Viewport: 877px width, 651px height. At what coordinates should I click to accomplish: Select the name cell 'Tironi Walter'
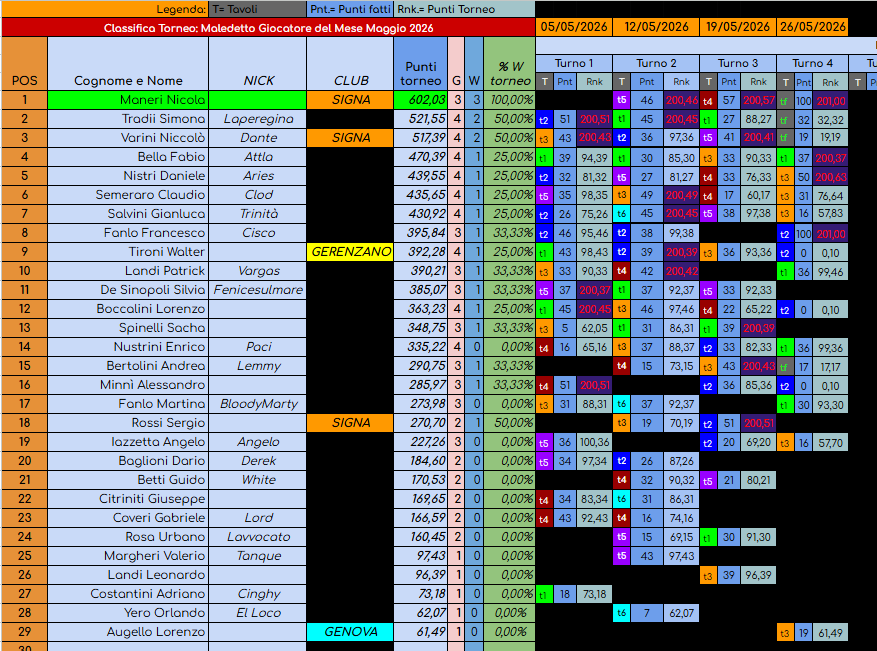(x=128, y=252)
